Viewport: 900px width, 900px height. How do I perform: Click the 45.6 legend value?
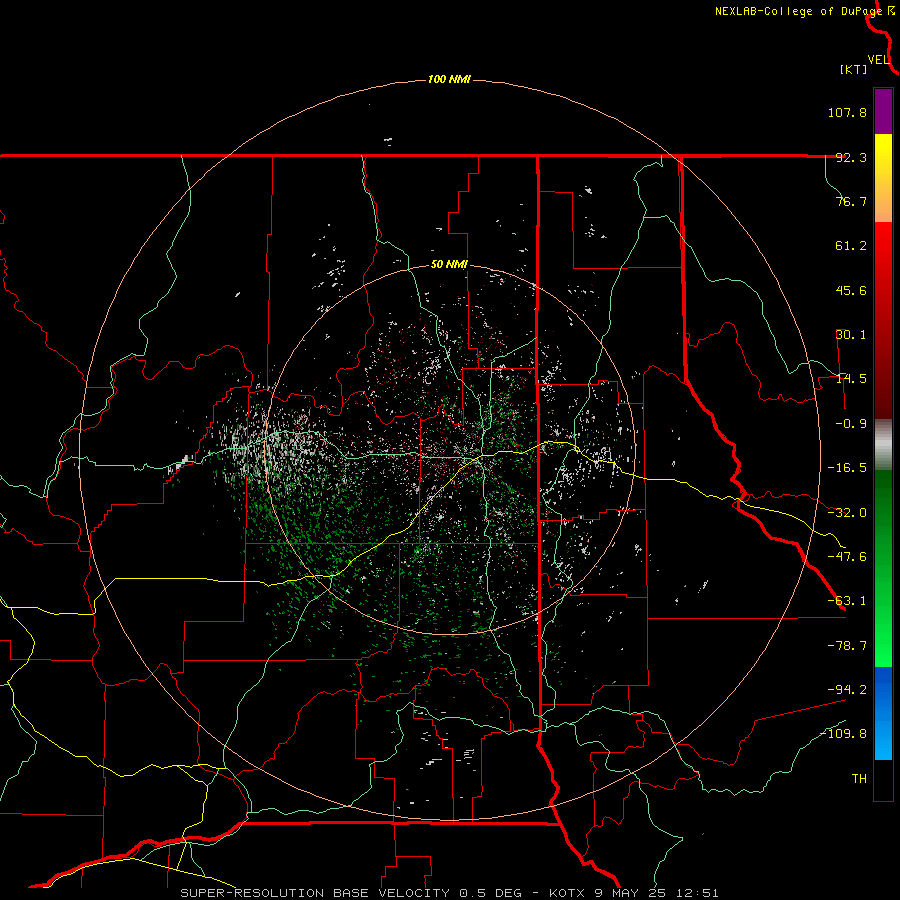851,290
